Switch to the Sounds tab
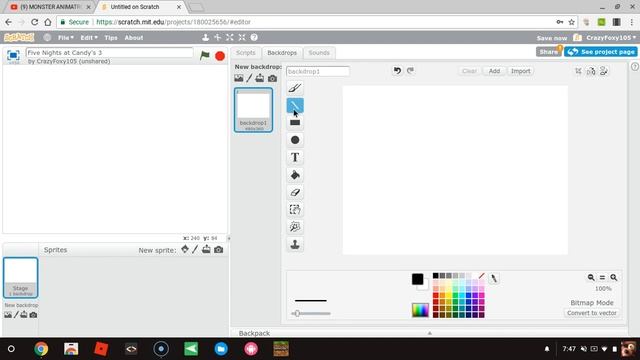Image resolution: width=640 pixels, height=360 pixels. 319,53
